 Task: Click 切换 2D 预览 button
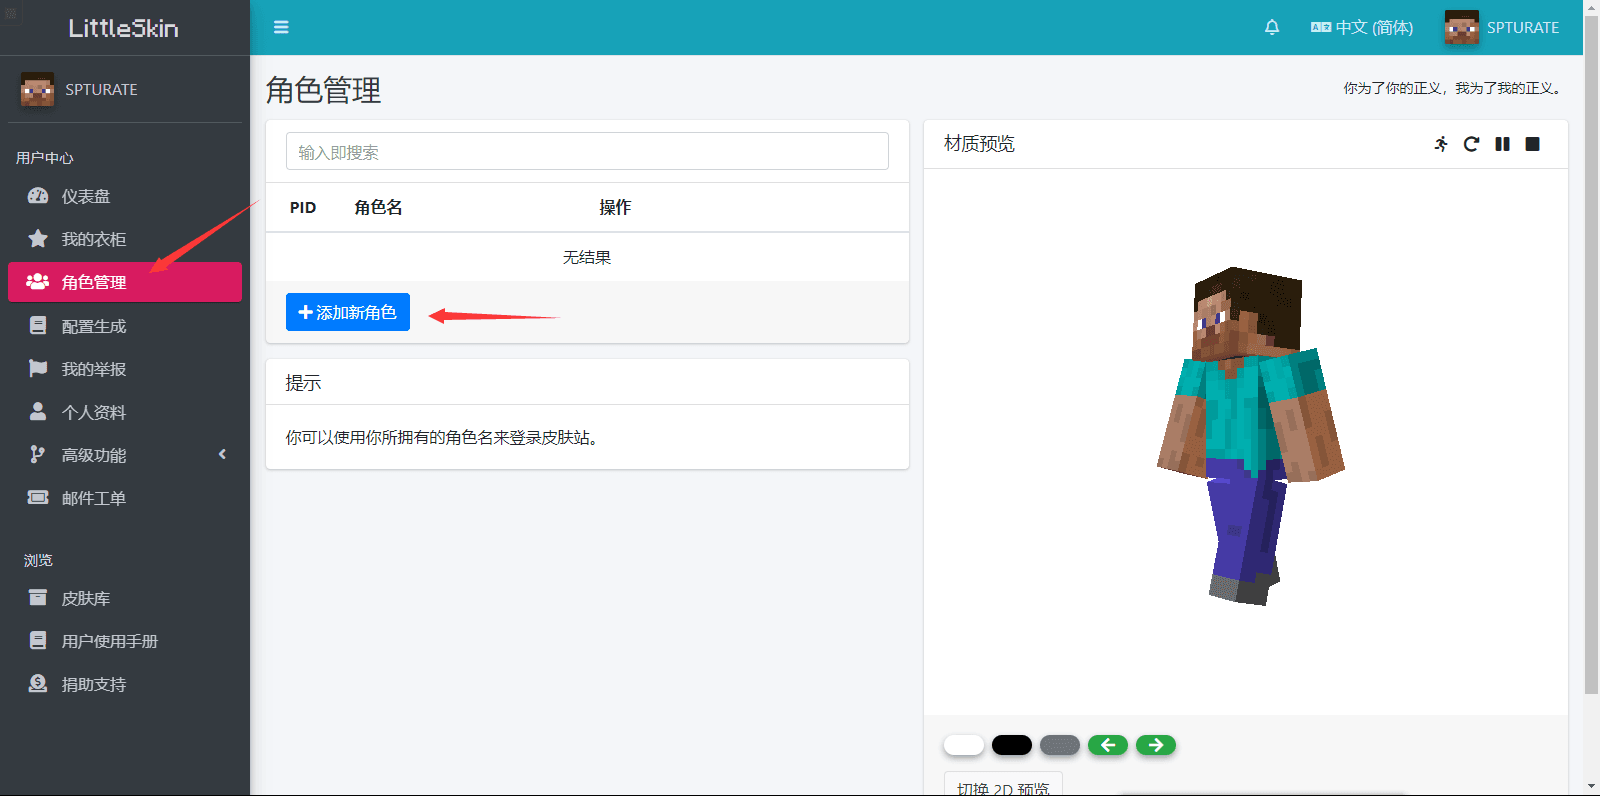tap(1003, 786)
